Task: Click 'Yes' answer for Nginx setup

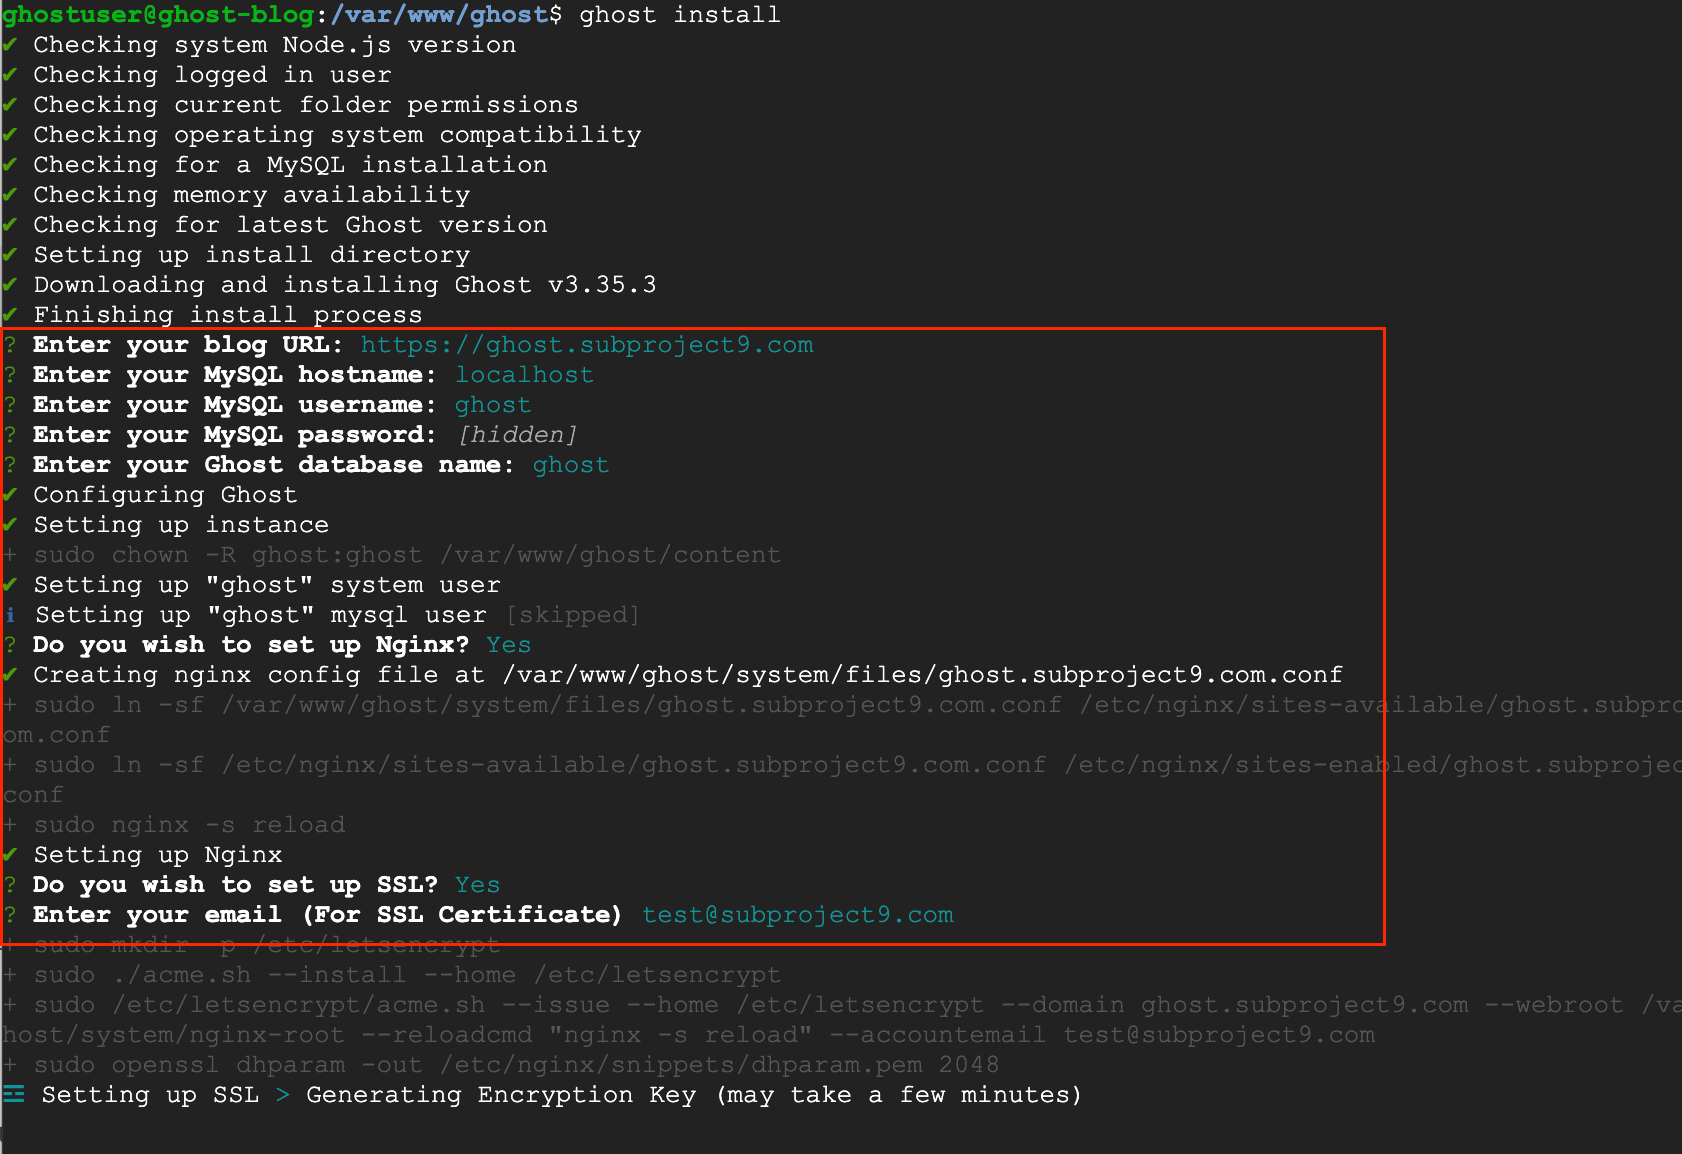Action: (509, 645)
